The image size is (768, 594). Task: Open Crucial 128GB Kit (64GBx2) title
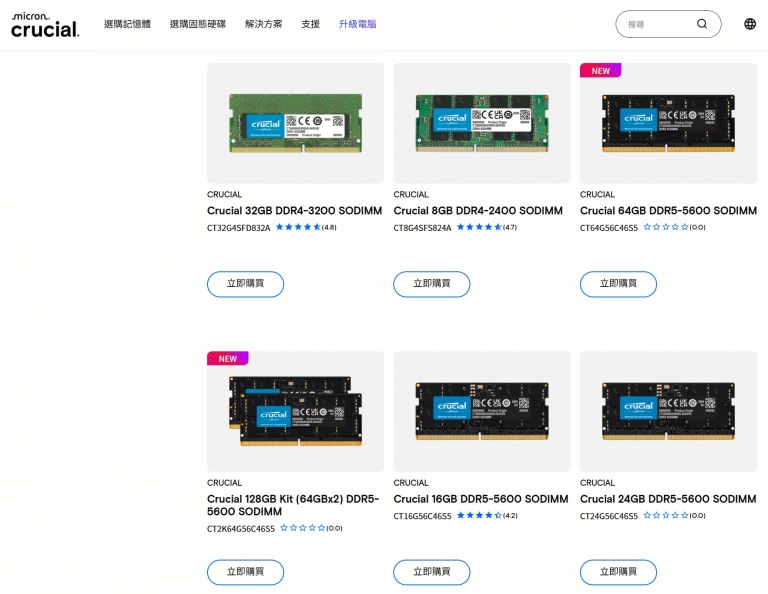point(293,505)
